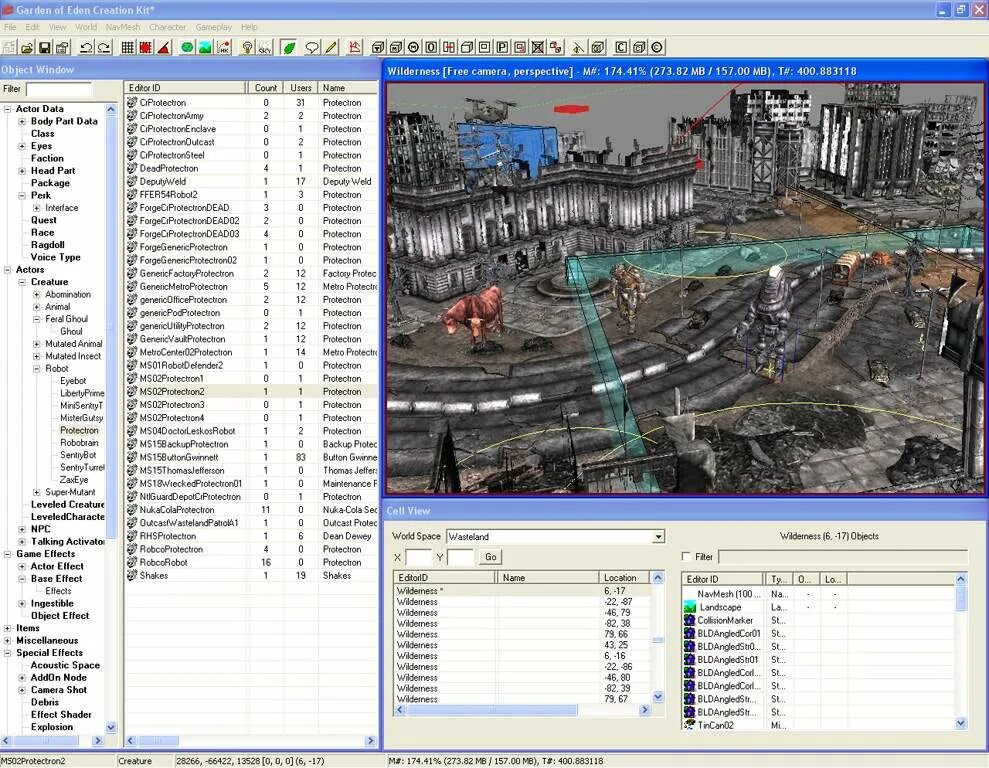Select the NukaColaProtectron row
The image size is (989, 768).
pyautogui.click(x=251, y=509)
